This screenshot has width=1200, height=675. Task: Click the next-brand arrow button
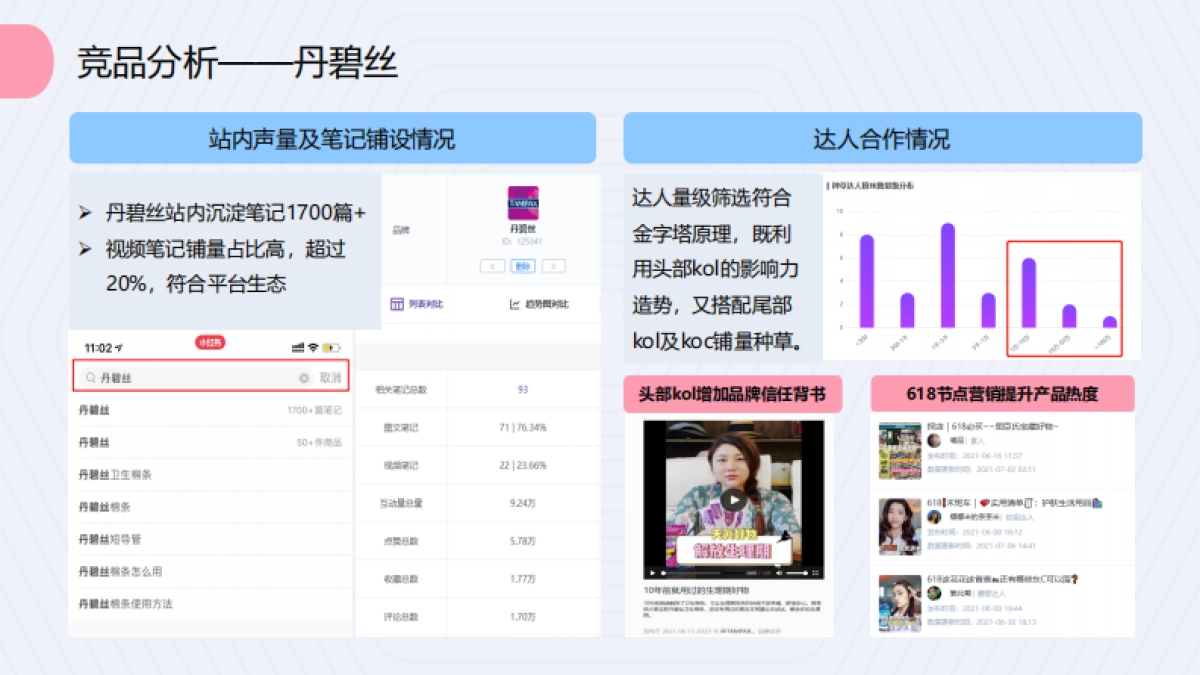(x=554, y=266)
